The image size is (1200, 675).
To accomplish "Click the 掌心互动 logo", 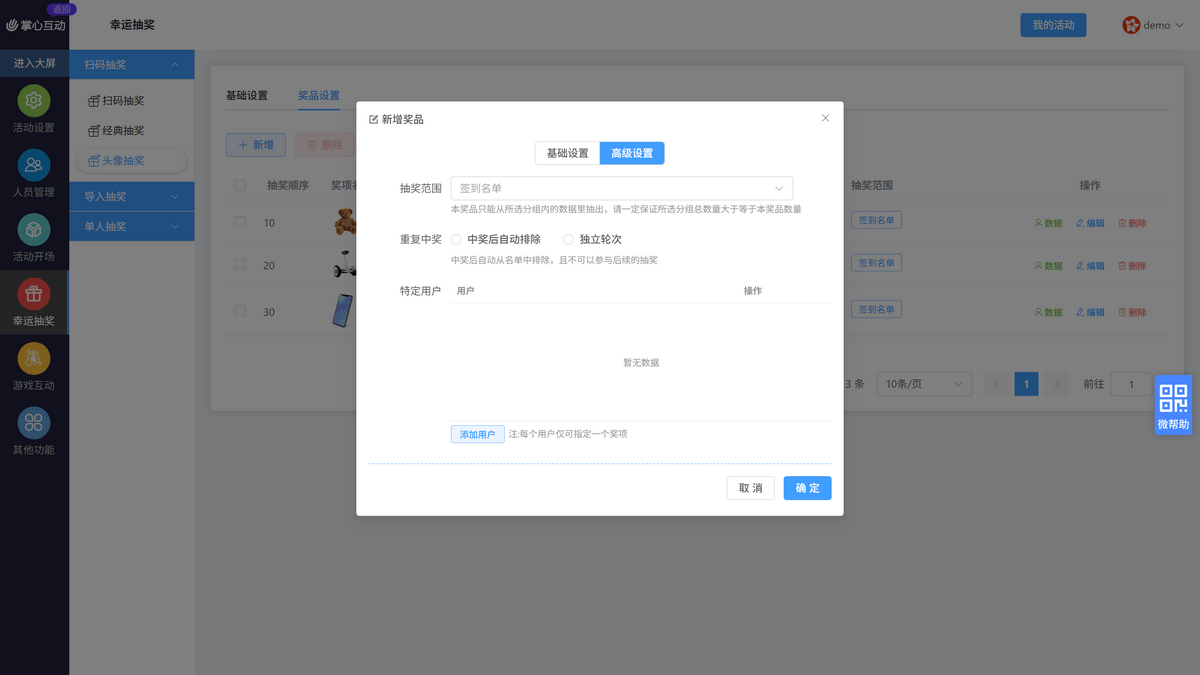I will pyautogui.click(x=35, y=25).
